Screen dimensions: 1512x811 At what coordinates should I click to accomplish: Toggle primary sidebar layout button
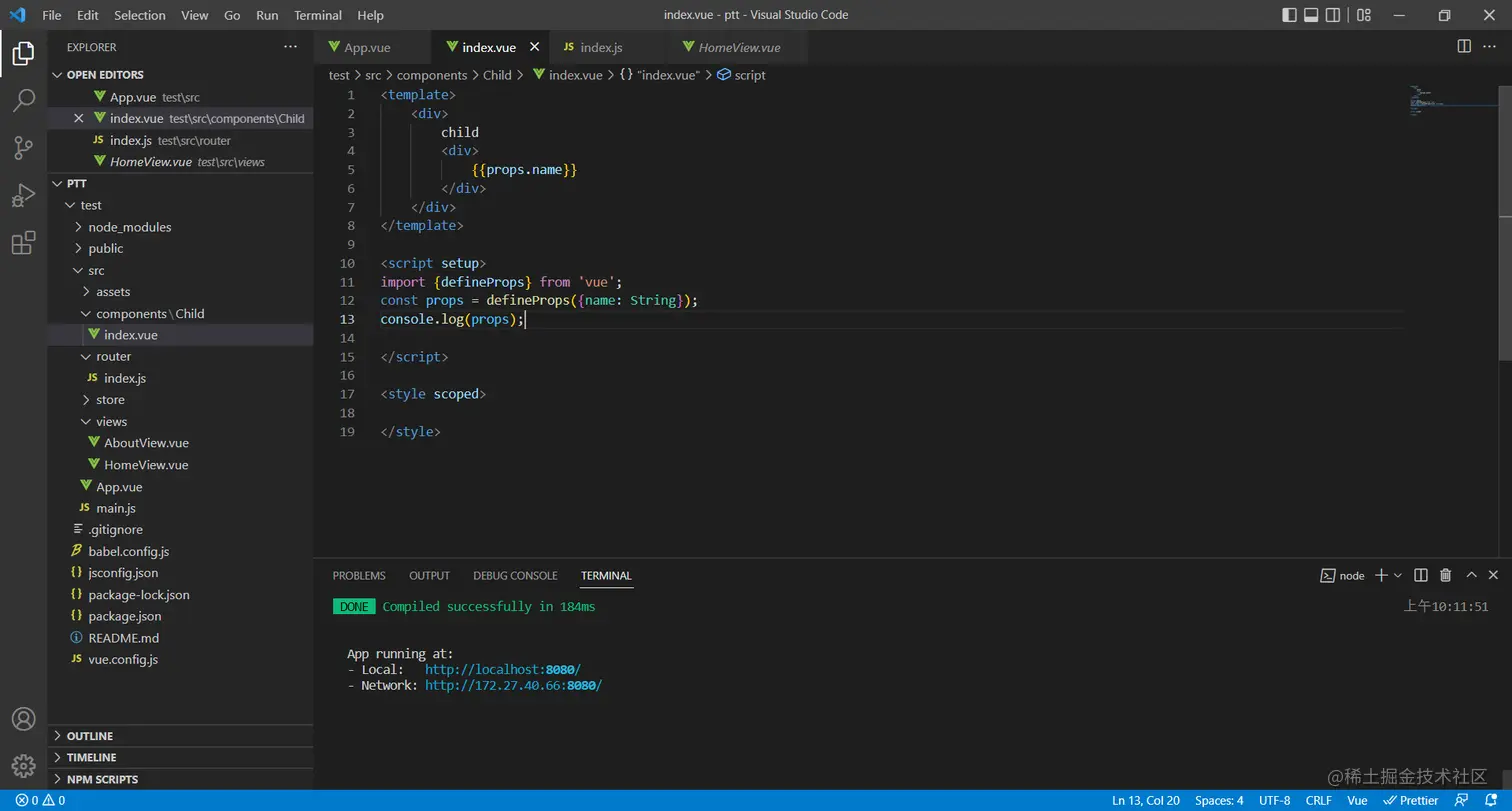[x=1289, y=15]
